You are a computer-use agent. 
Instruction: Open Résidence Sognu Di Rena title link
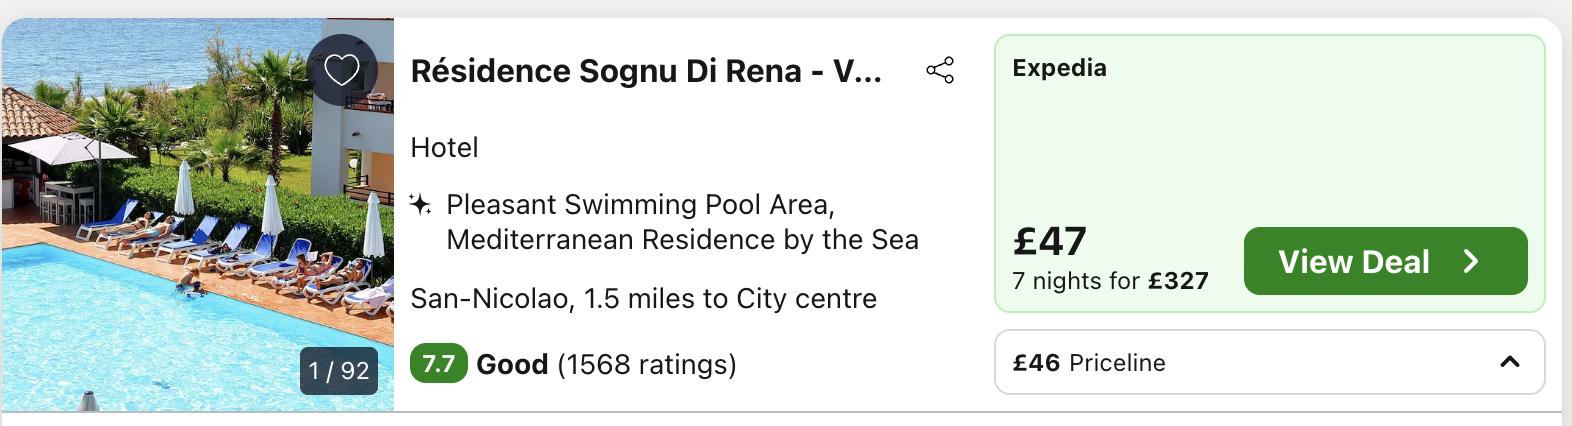(x=647, y=71)
